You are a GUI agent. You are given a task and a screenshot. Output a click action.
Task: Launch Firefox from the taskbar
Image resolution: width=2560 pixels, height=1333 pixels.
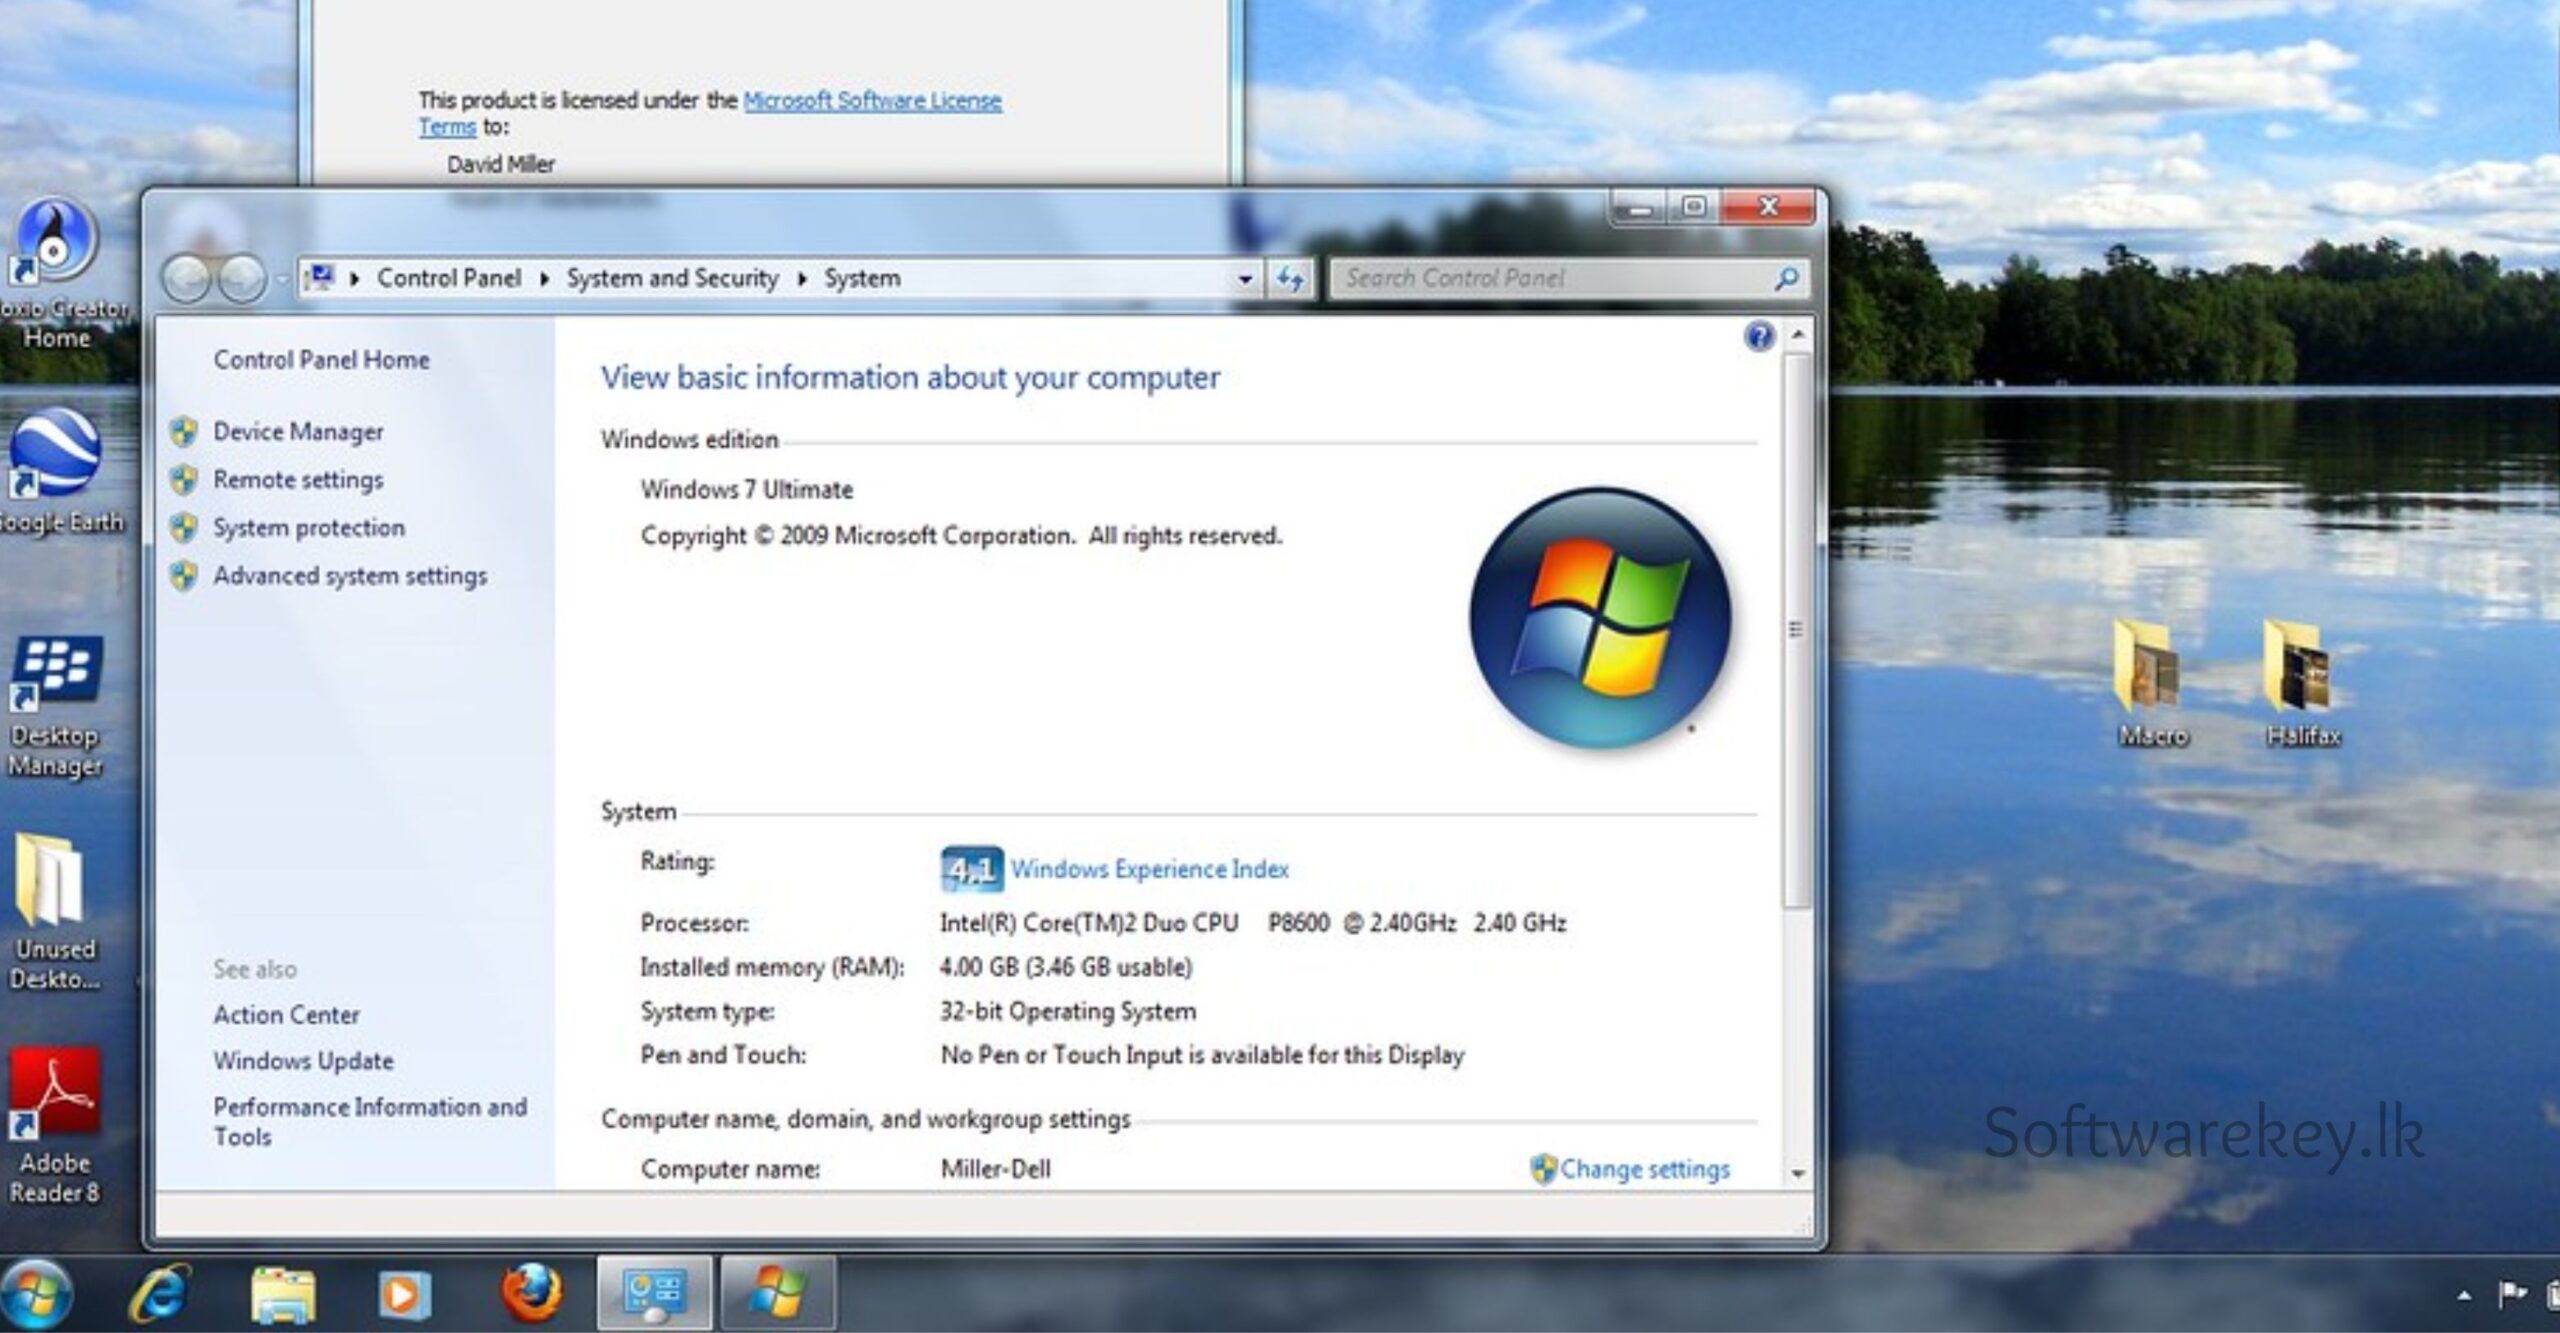click(531, 1293)
